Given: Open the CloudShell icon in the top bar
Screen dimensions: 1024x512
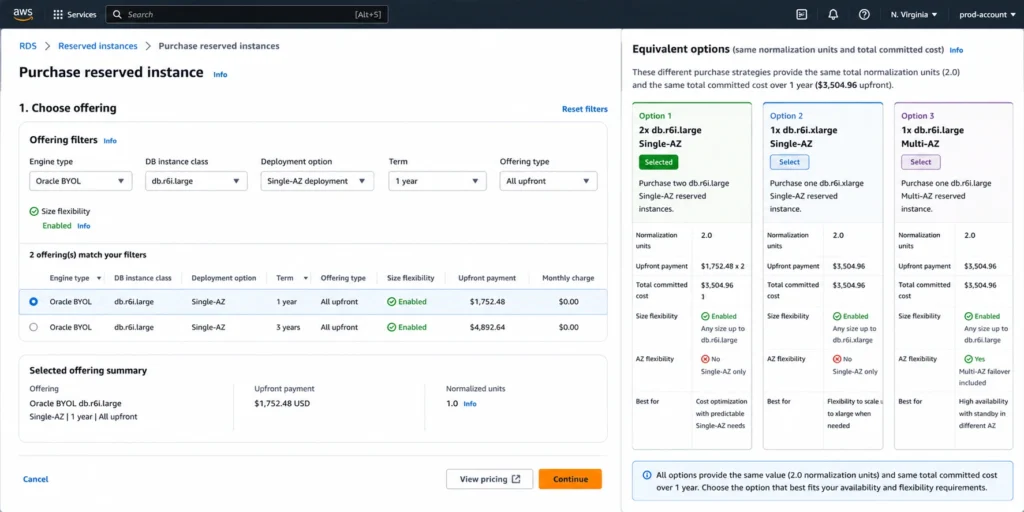Looking at the screenshot, I should 802,14.
